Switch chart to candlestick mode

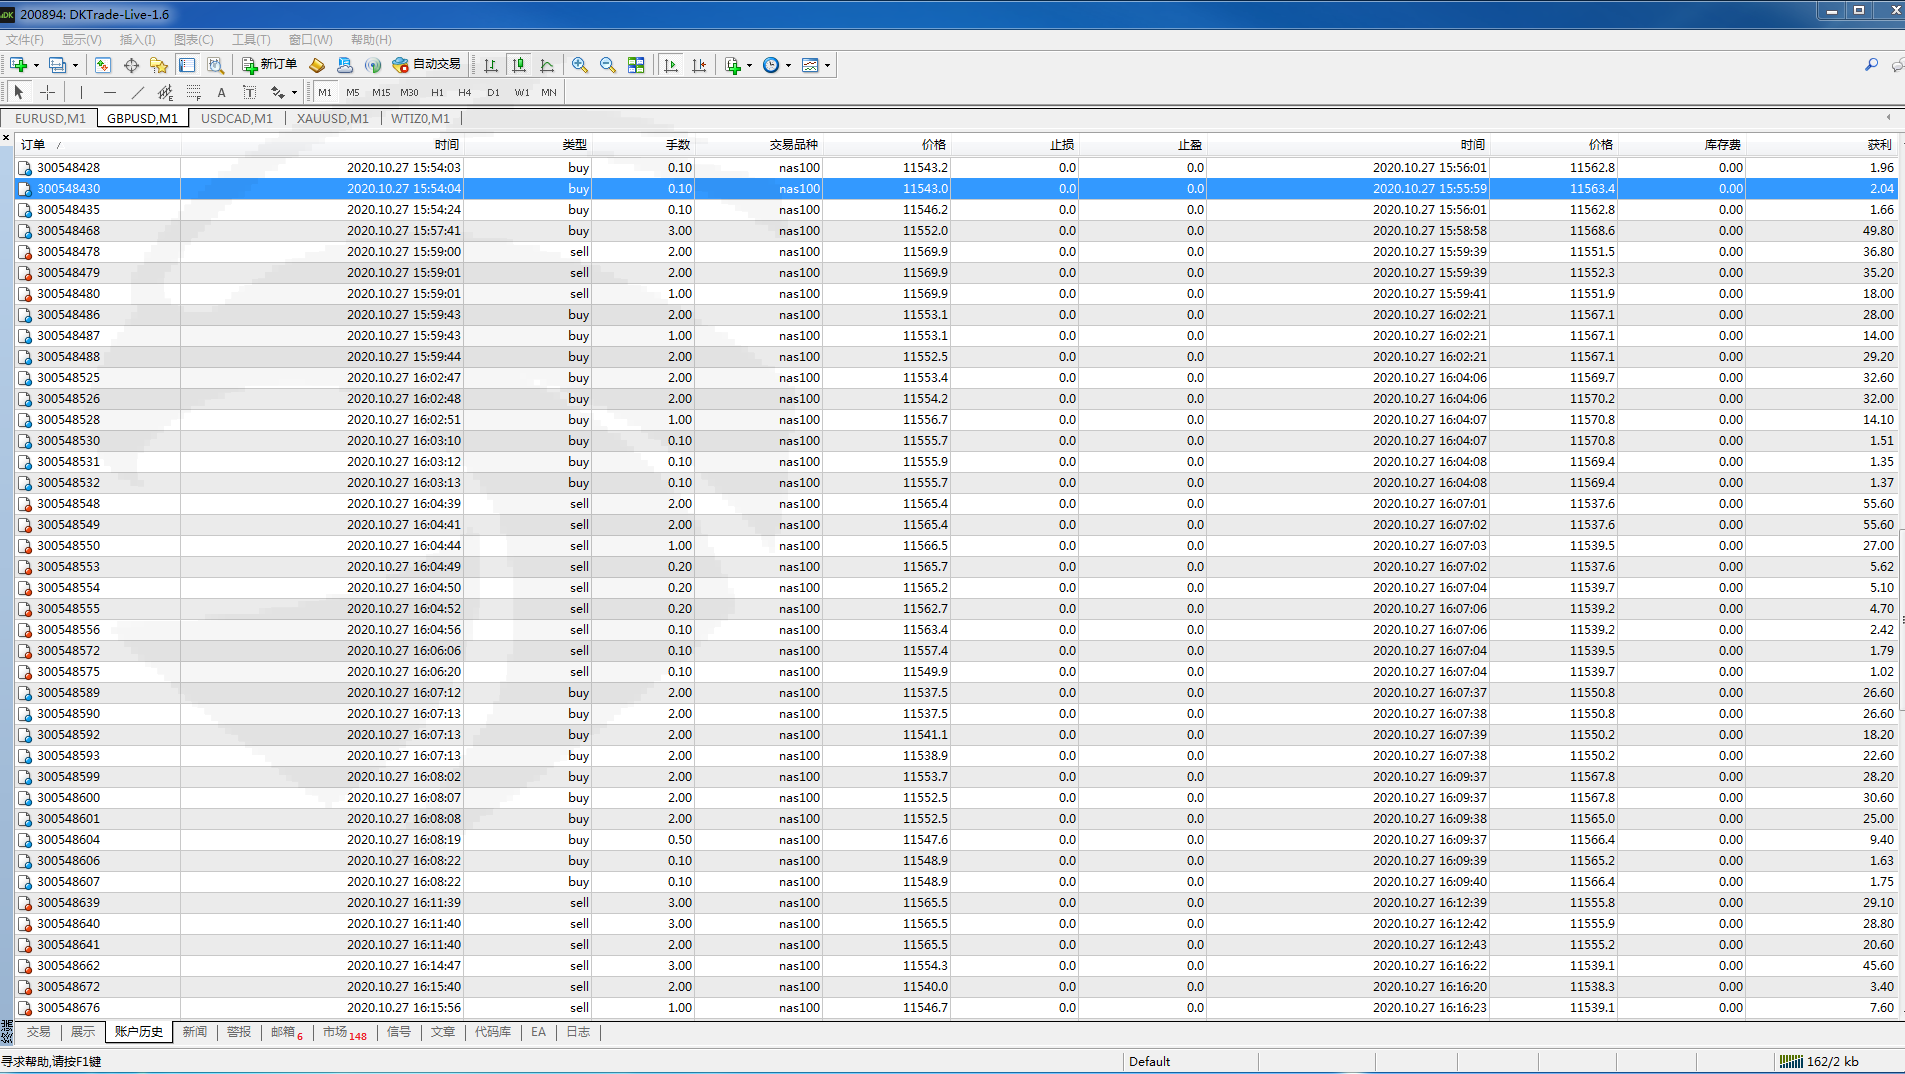(519, 65)
